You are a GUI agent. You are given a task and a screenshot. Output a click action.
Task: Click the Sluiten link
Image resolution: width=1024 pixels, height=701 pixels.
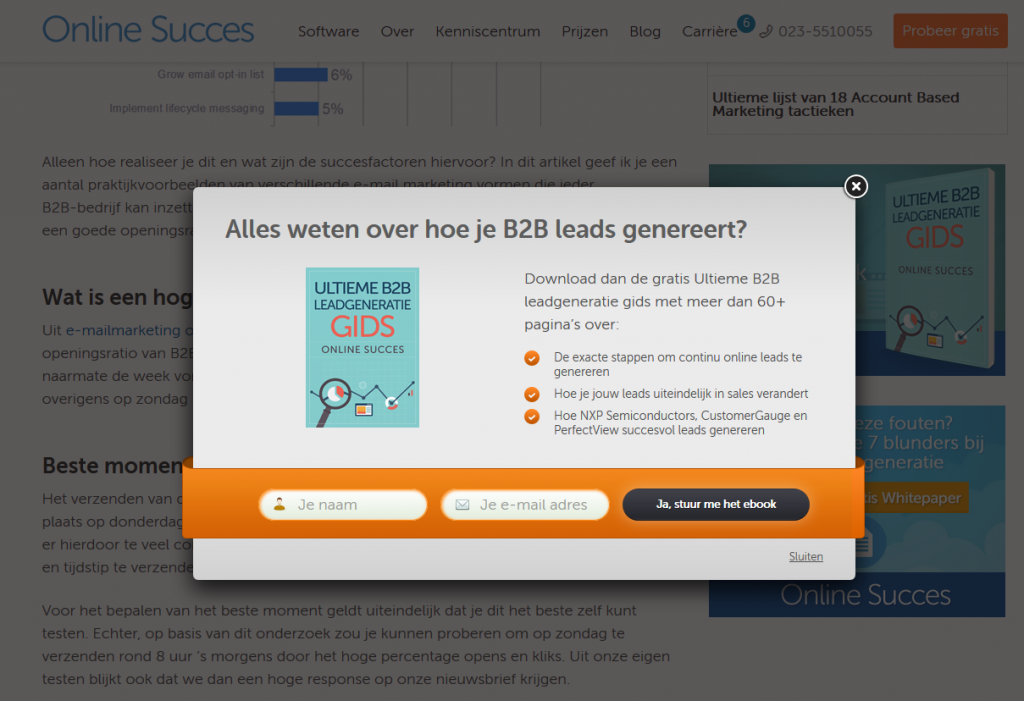tap(806, 557)
